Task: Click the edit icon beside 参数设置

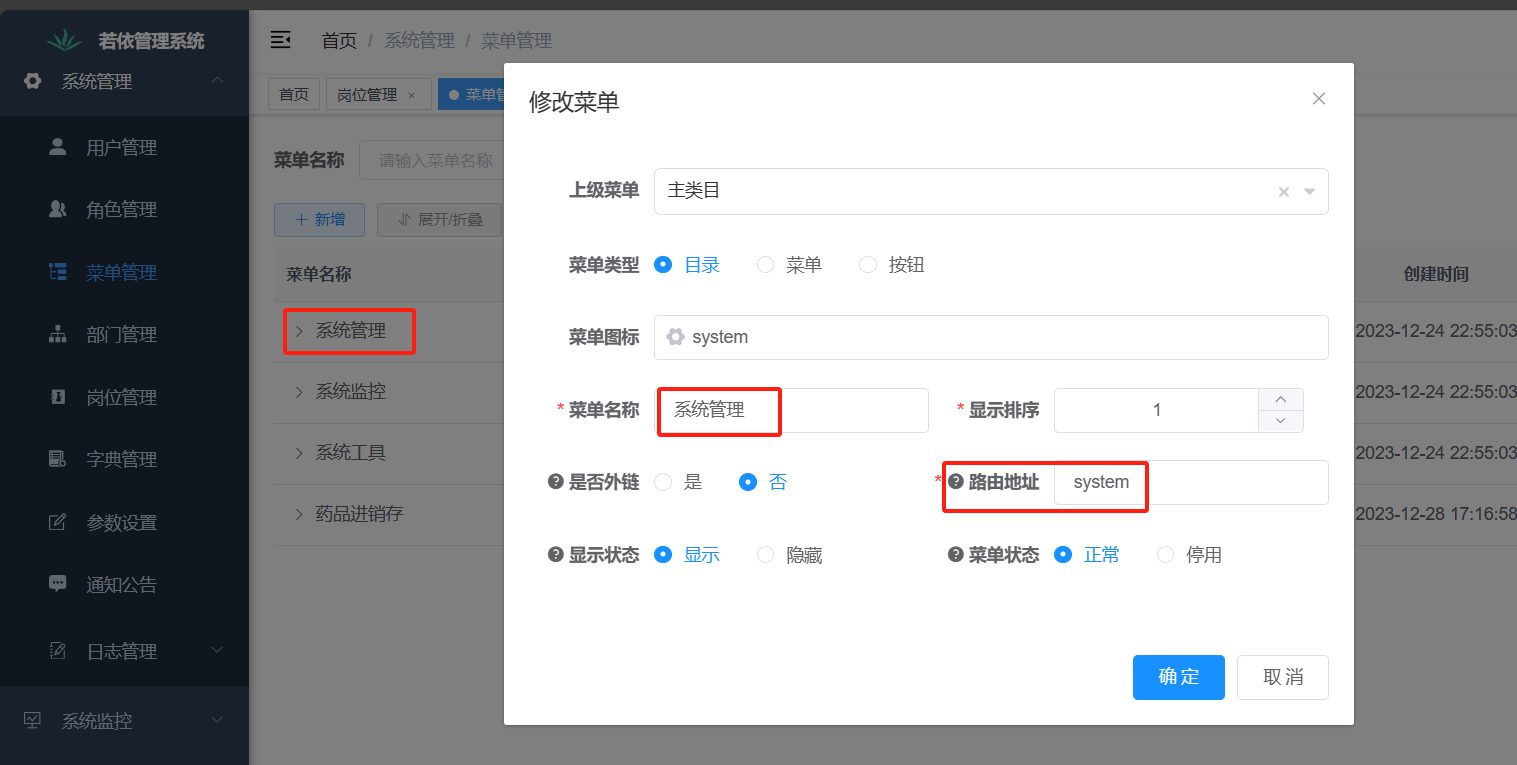Action: [x=58, y=522]
